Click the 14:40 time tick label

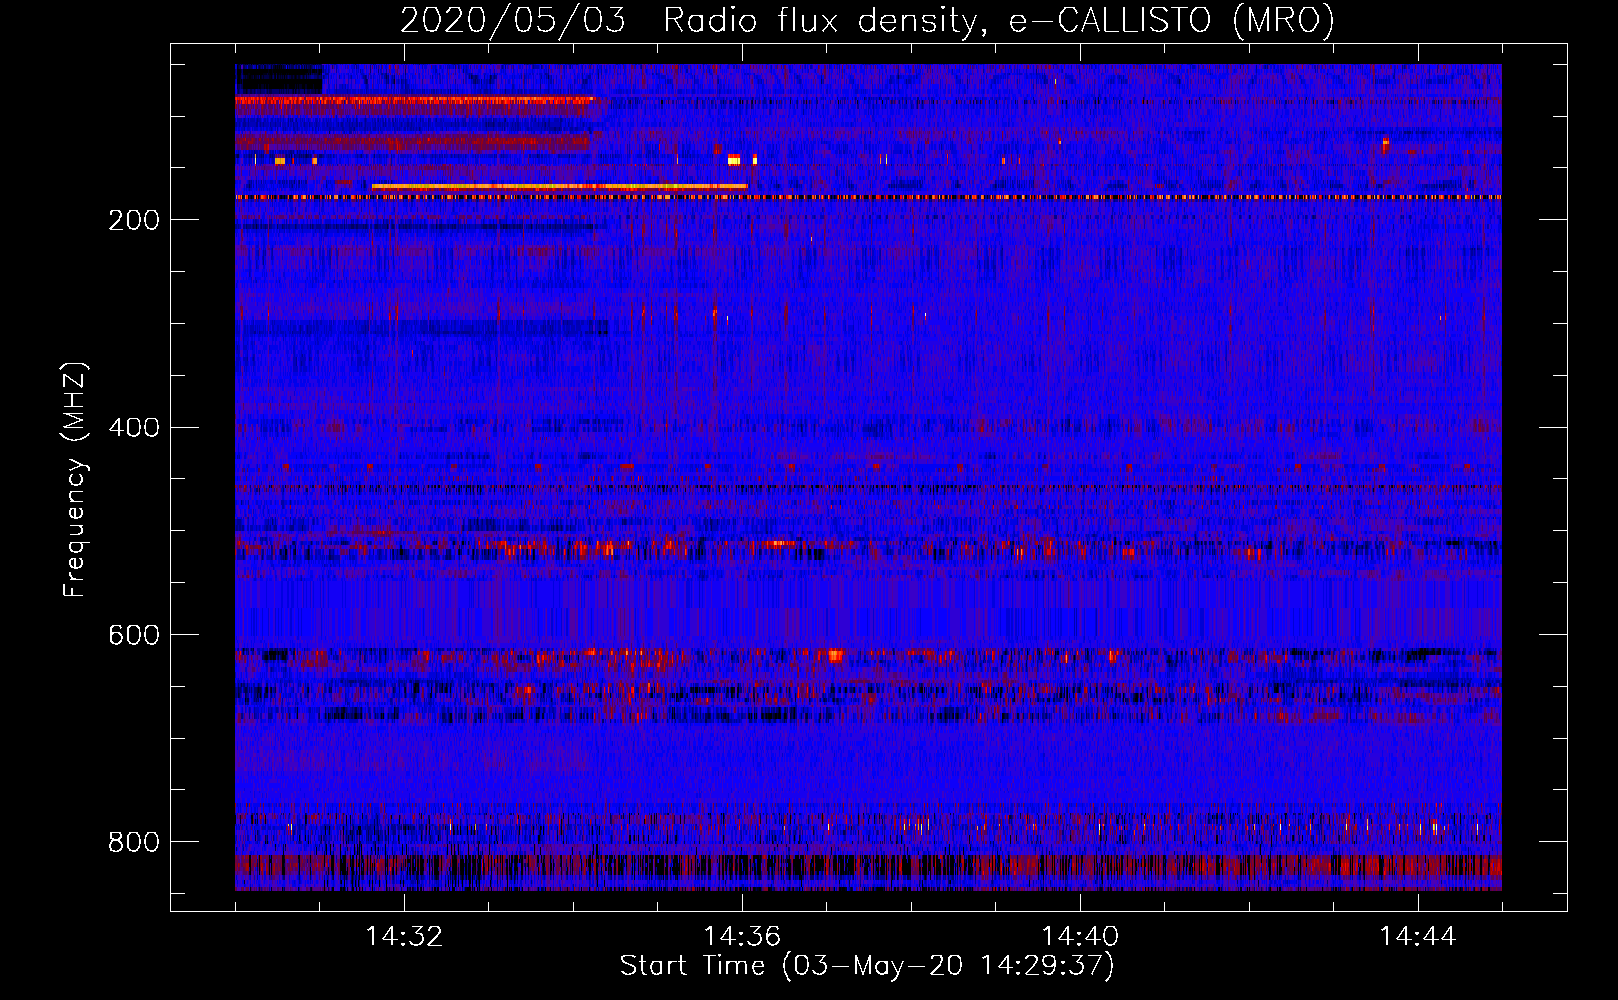click(x=1080, y=937)
